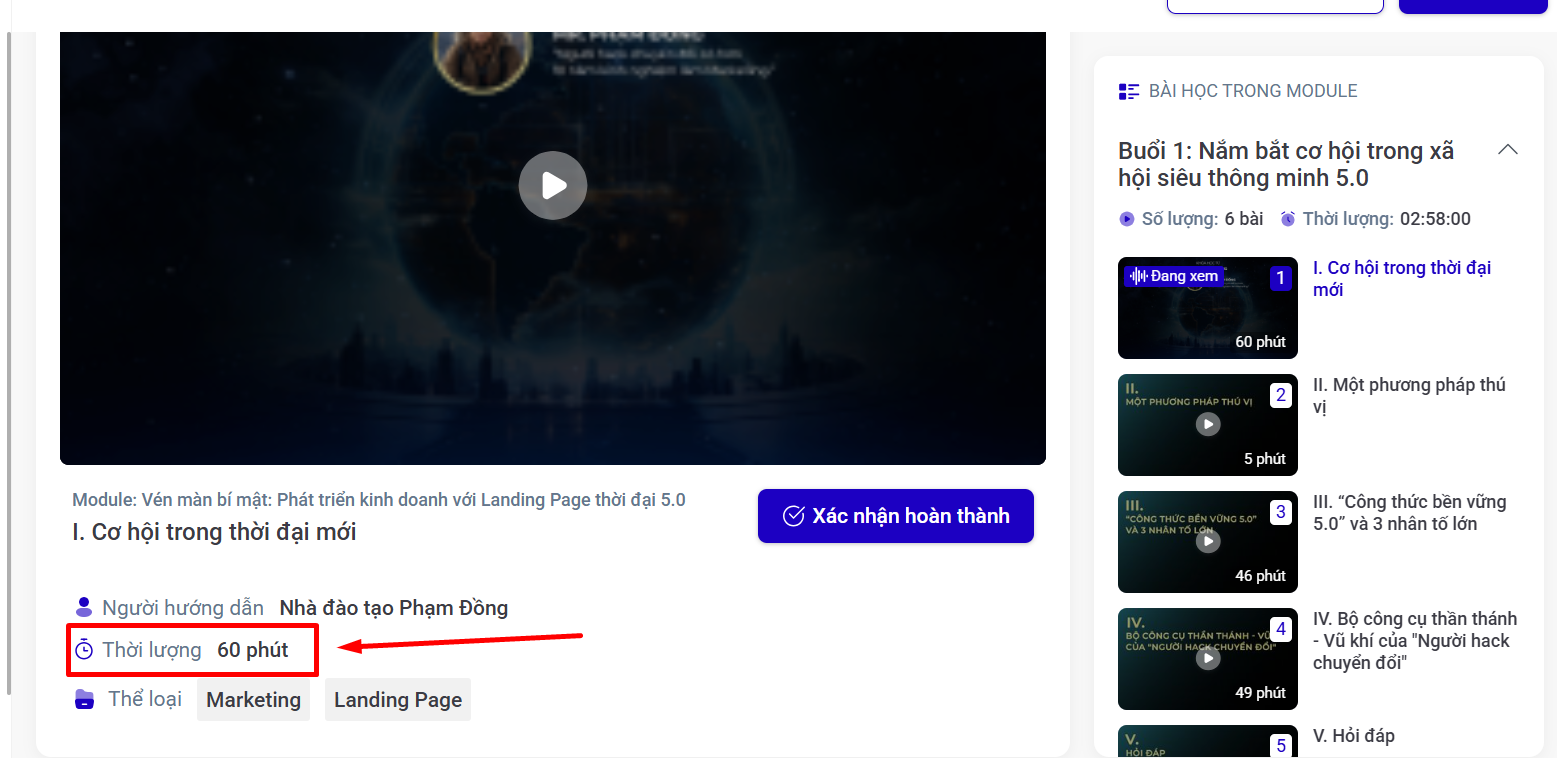Click the 5 phút label on lesson 2 thumbnail
Viewport: 1557px width, 758px height.
[x=1265, y=459]
